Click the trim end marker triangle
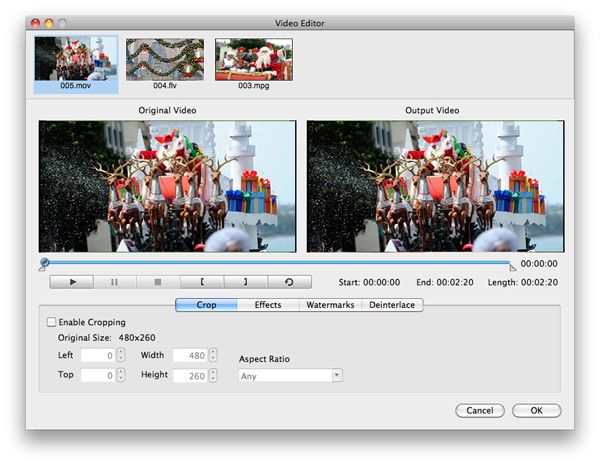This screenshot has height=465, width=600. (512, 268)
